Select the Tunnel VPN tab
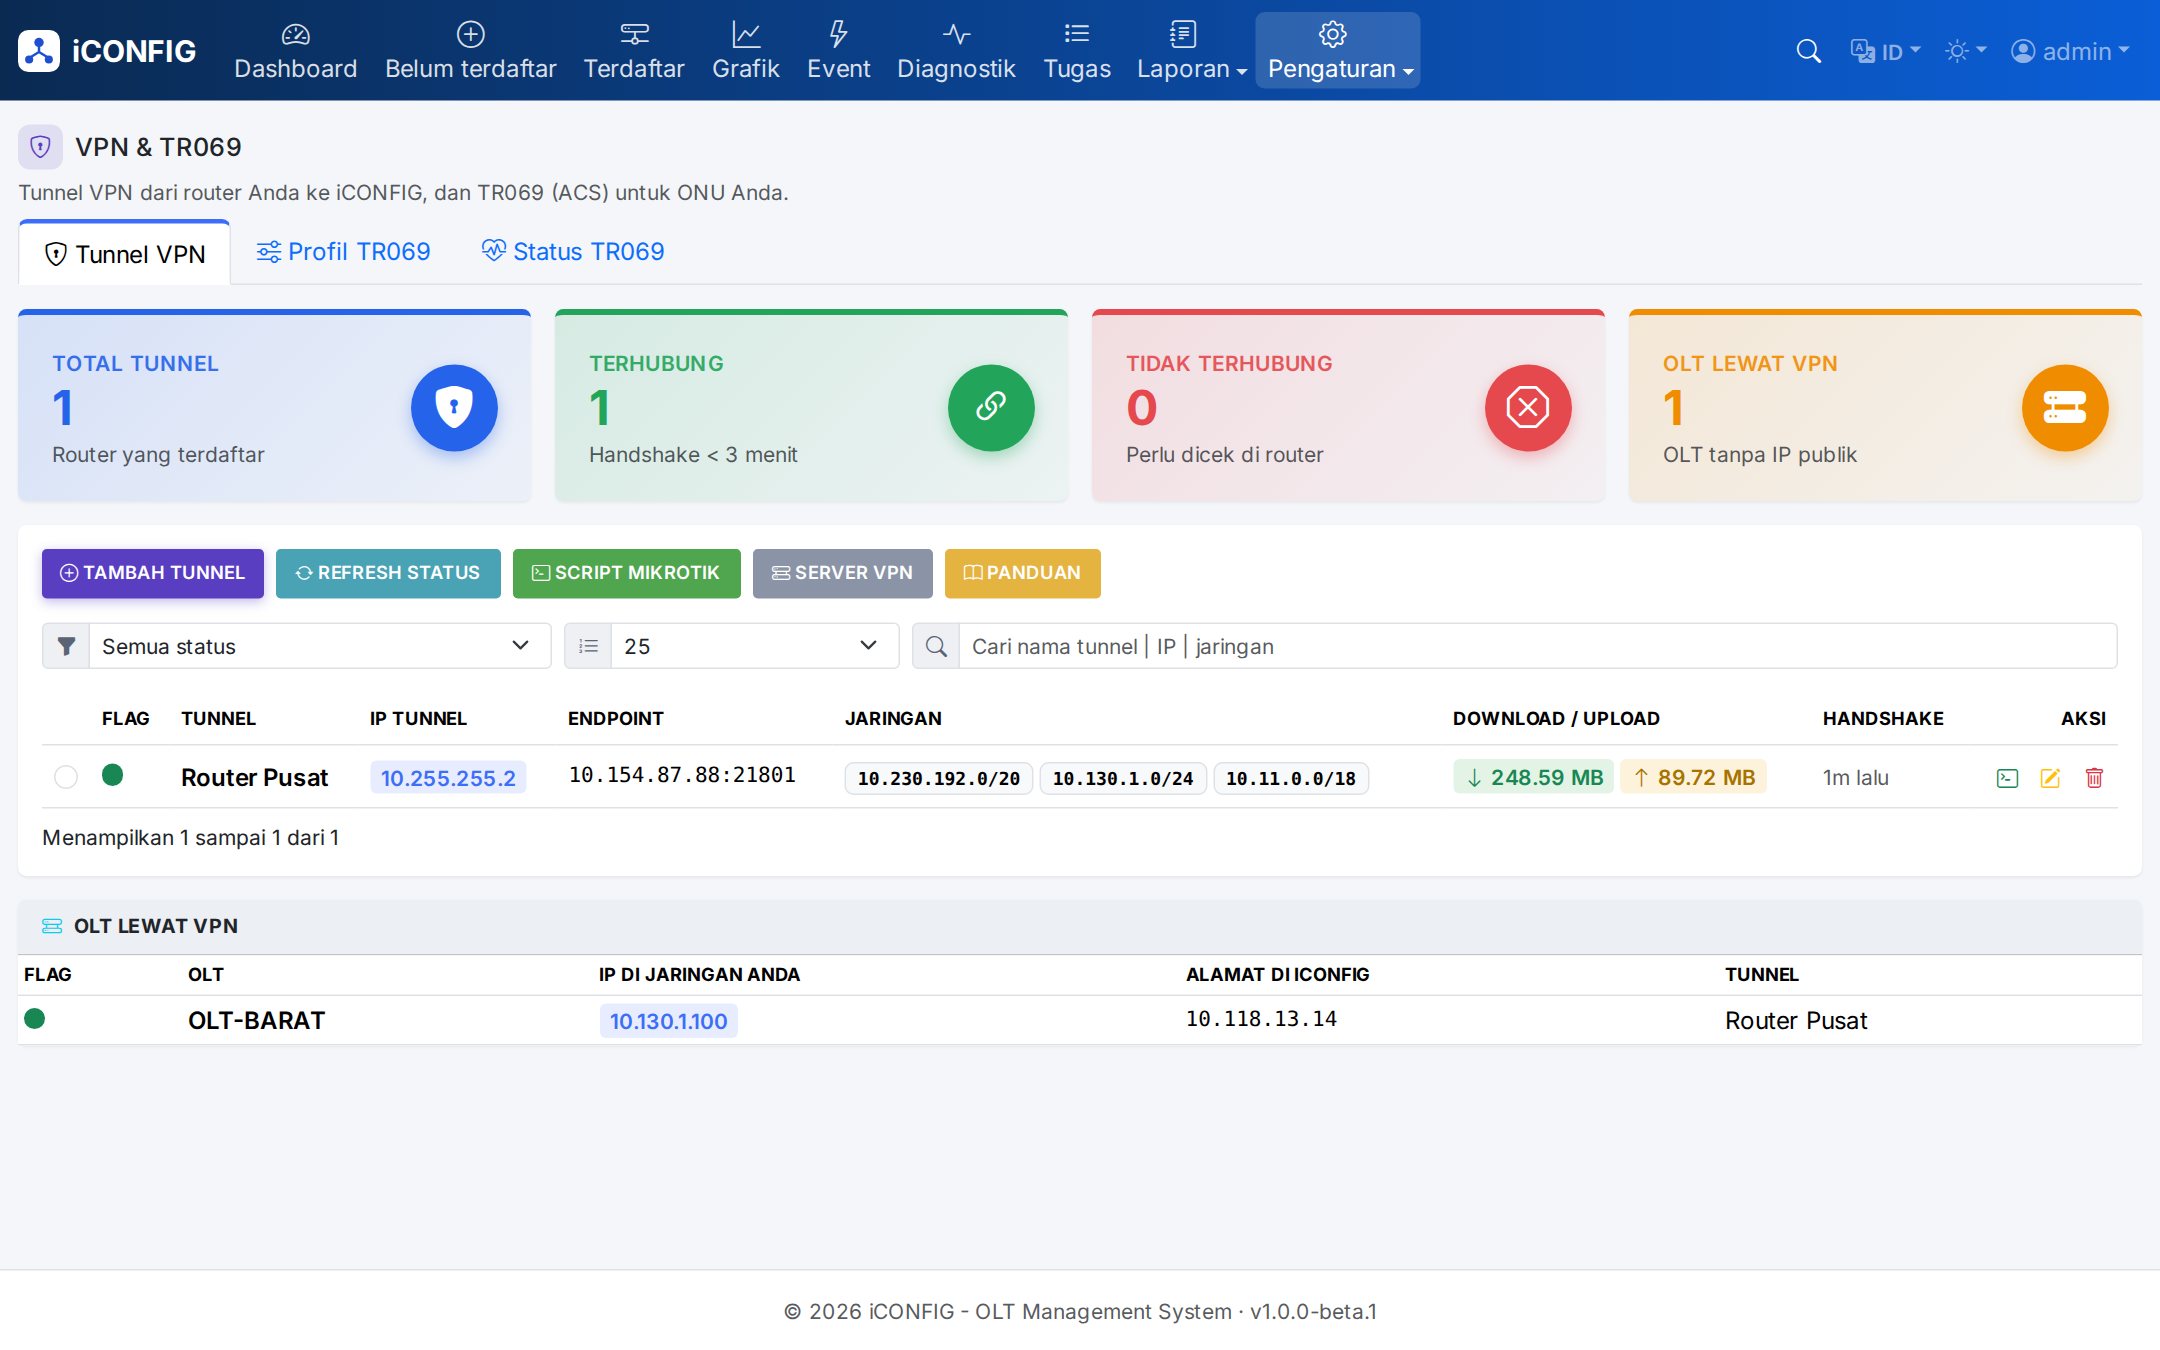Image resolution: width=2160 pixels, height=1350 pixels. click(x=125, y=254)
